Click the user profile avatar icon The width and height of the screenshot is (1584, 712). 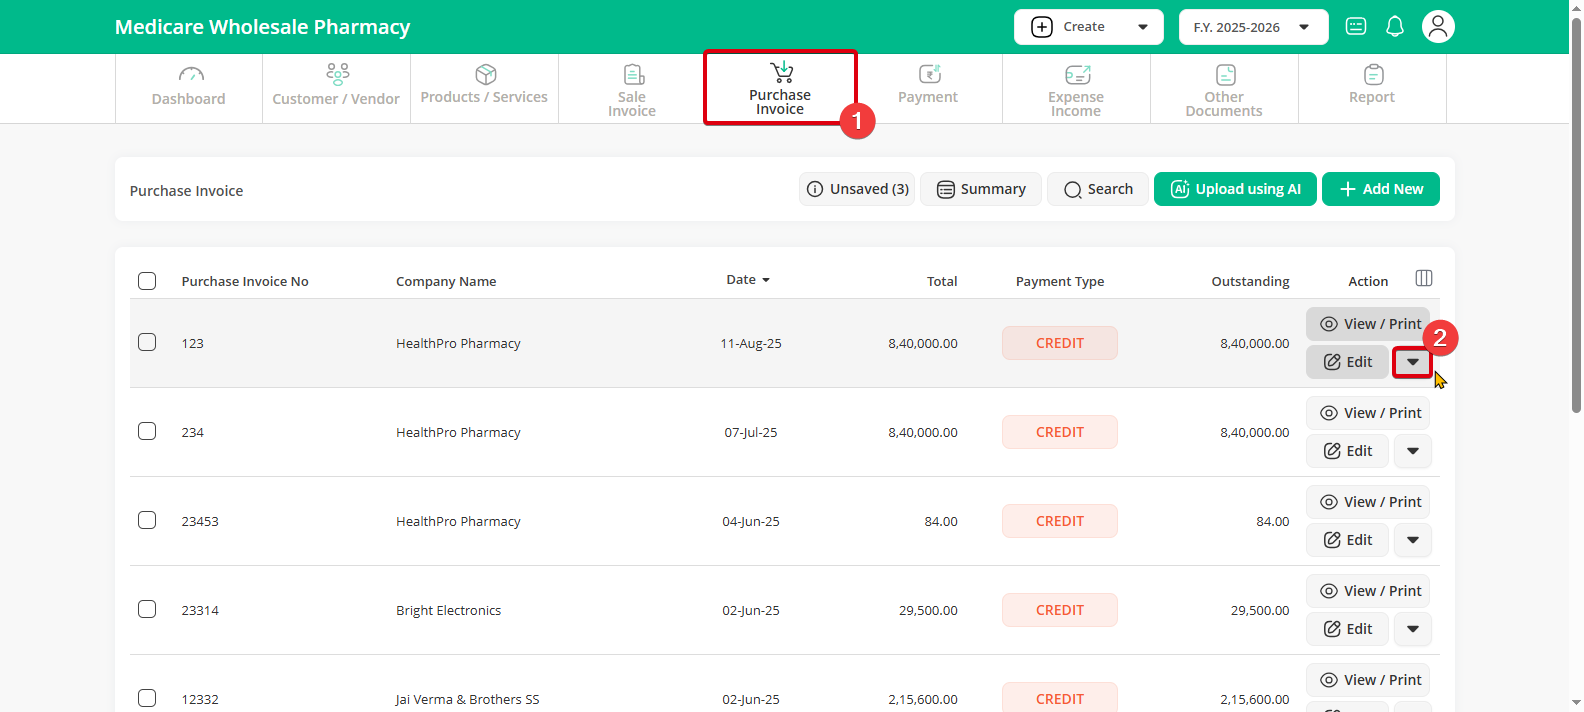click(1438, 27)
